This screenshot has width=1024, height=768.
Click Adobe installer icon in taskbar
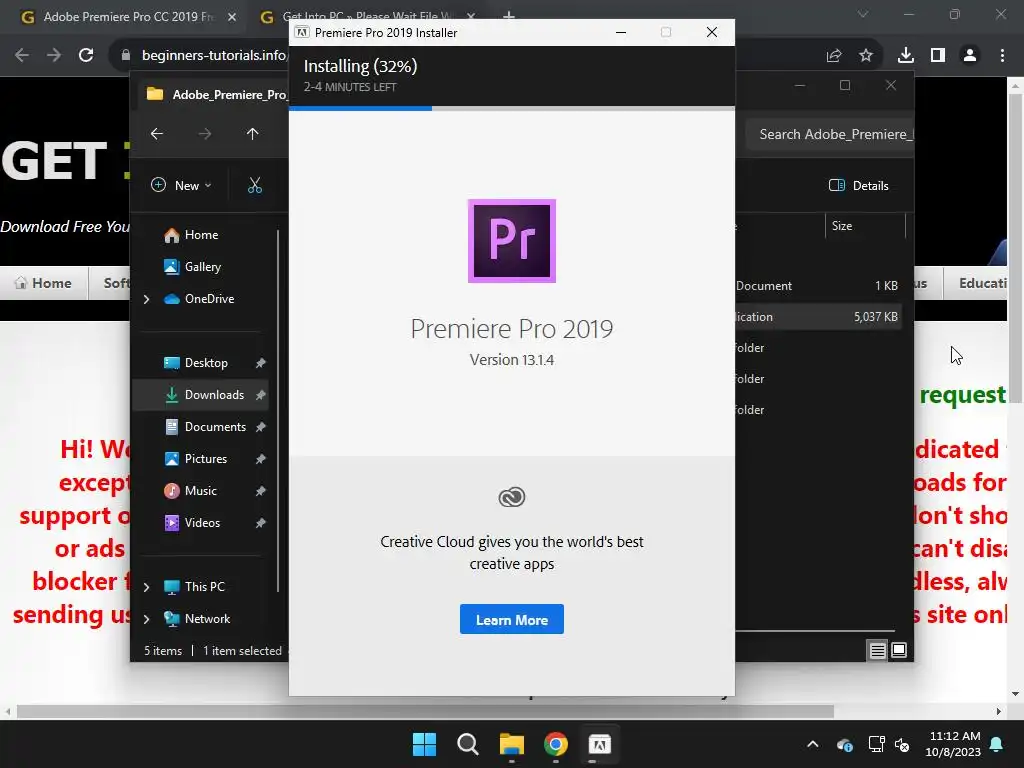pyautogui.click(x=600, y=744)
